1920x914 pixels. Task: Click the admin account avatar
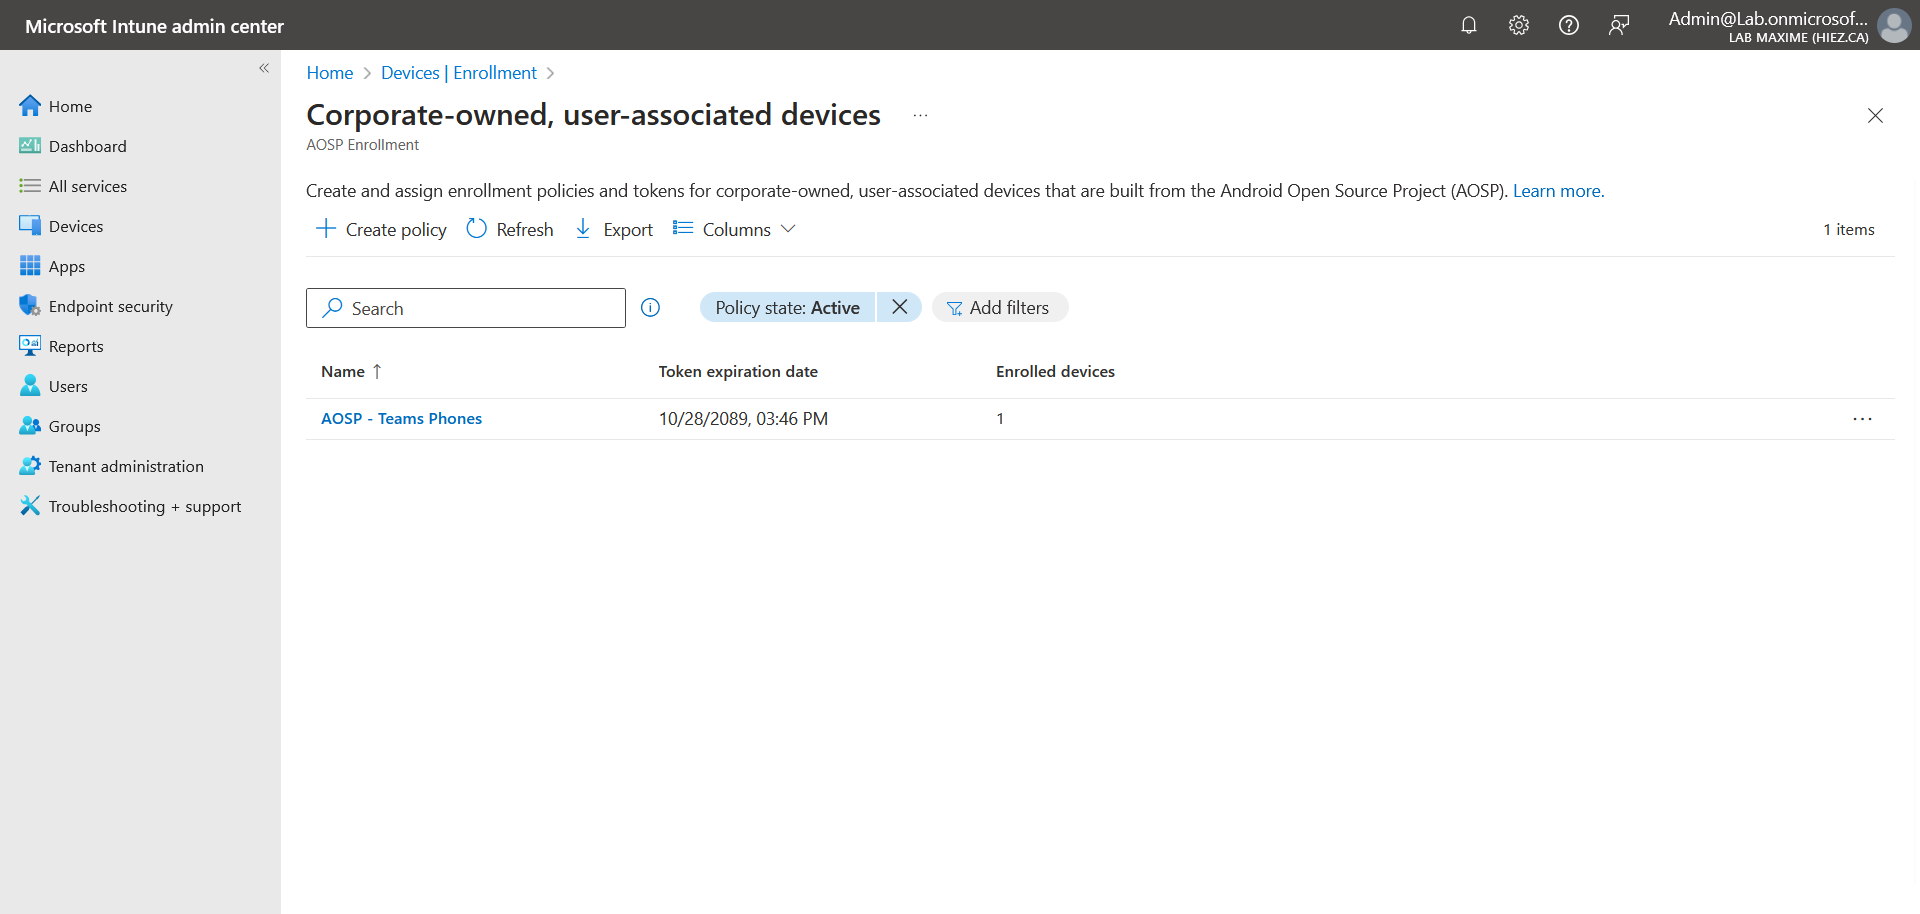pos(1893,25)
